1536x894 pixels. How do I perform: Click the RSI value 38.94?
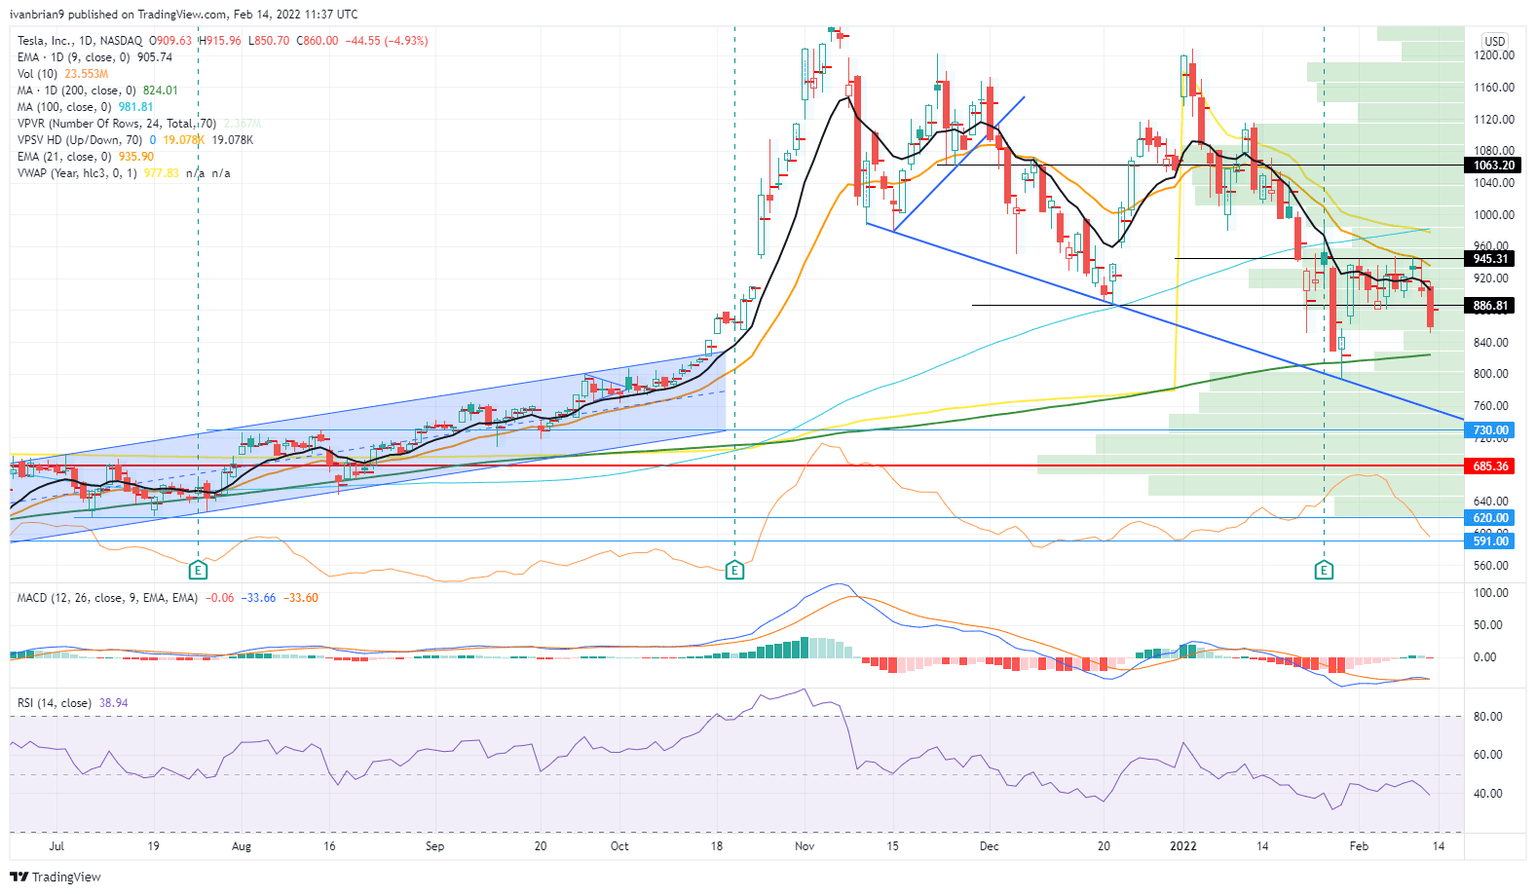point(113,703)
